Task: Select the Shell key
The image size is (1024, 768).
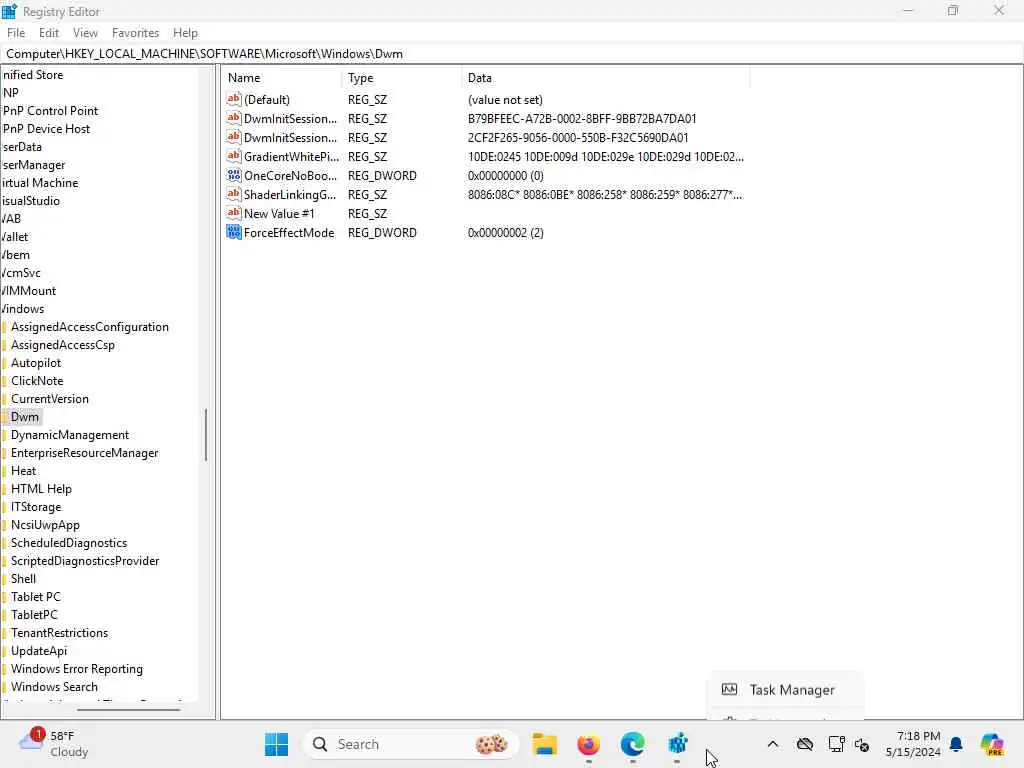Action: 24,579
